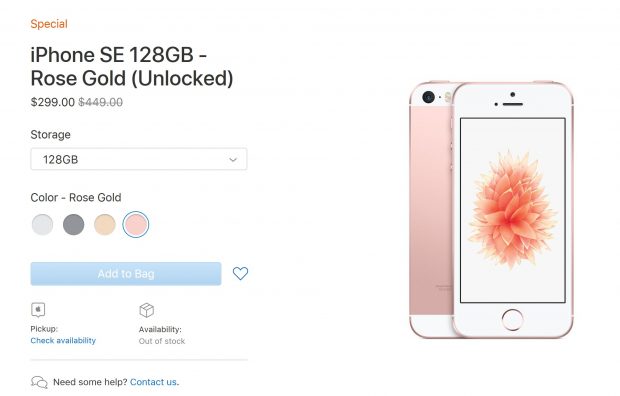Follow the Contact us link

click(x=153, y=382)
